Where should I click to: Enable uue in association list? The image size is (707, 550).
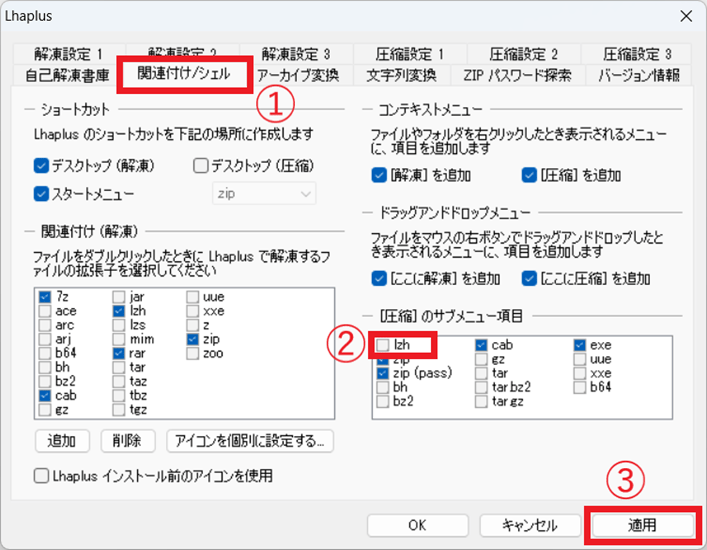[193, 297]
